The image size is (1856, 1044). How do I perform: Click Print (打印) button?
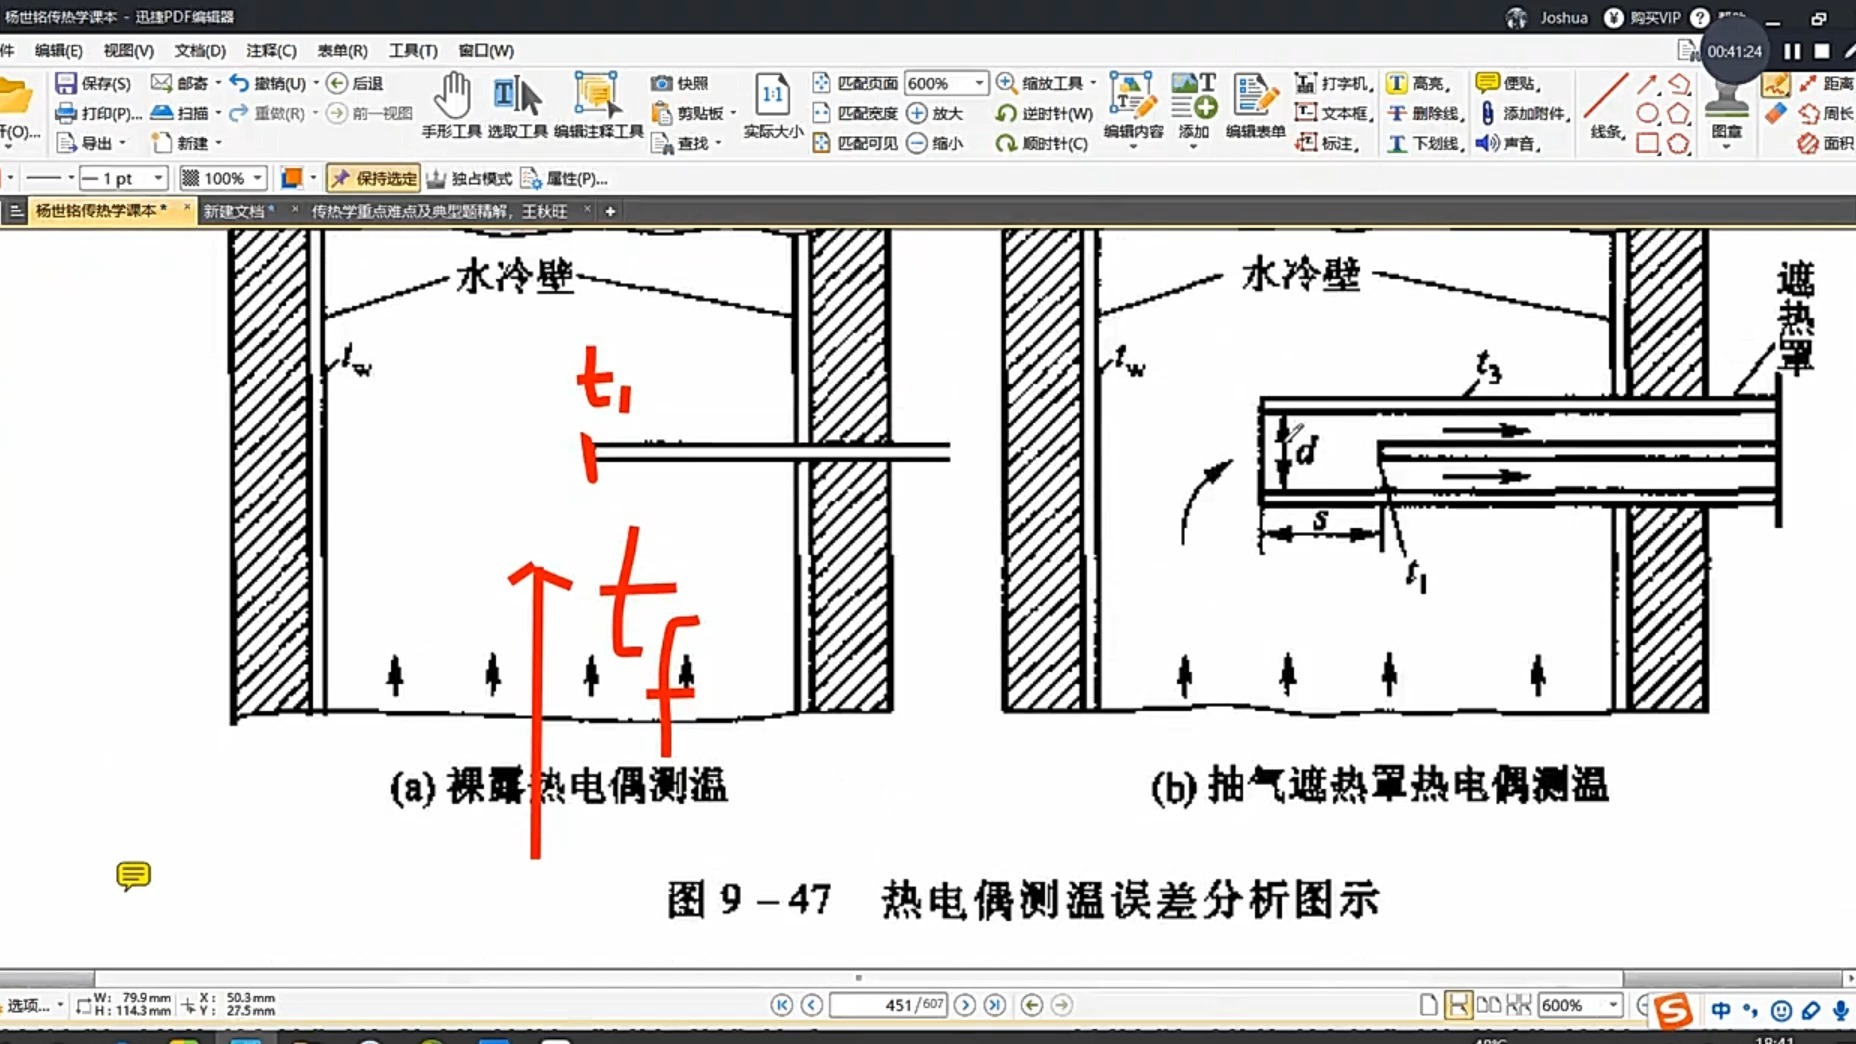click(x=98, y=113)
